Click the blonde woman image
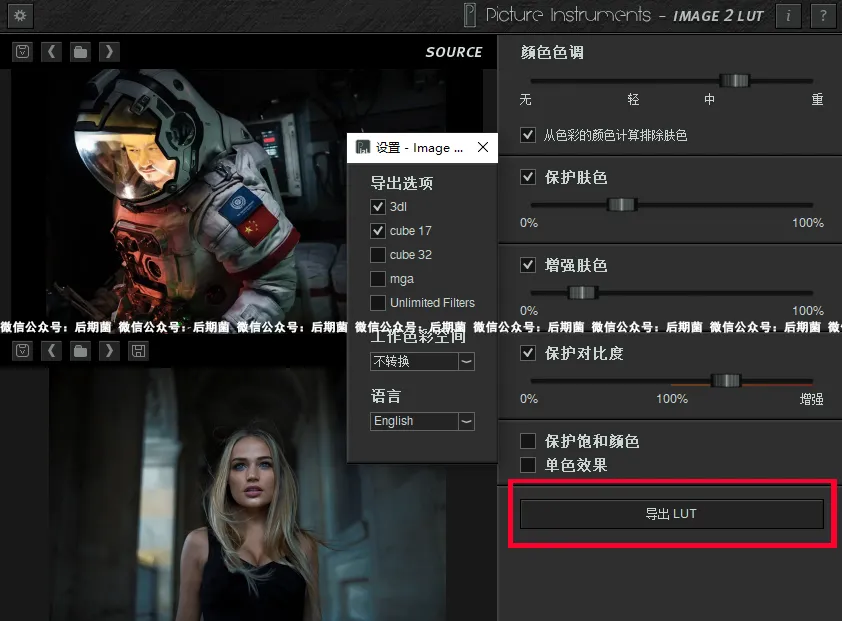The width and height of the screenshot is (842, 621). (x=247, y=494)
